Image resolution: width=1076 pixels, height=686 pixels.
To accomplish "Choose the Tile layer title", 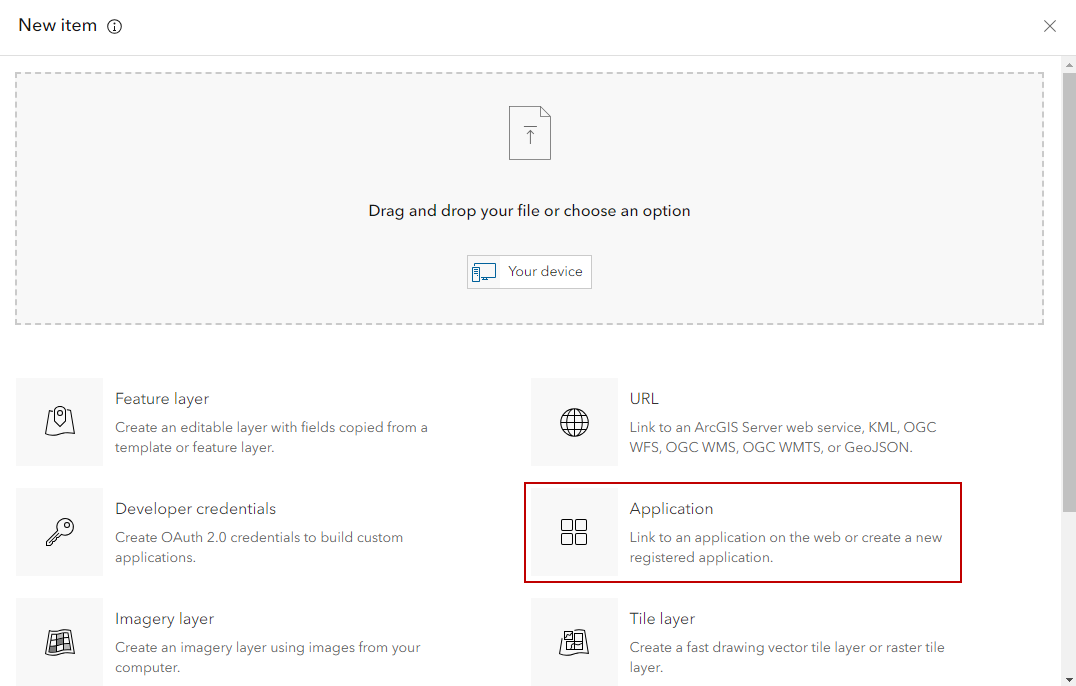I will pos(662,619).
